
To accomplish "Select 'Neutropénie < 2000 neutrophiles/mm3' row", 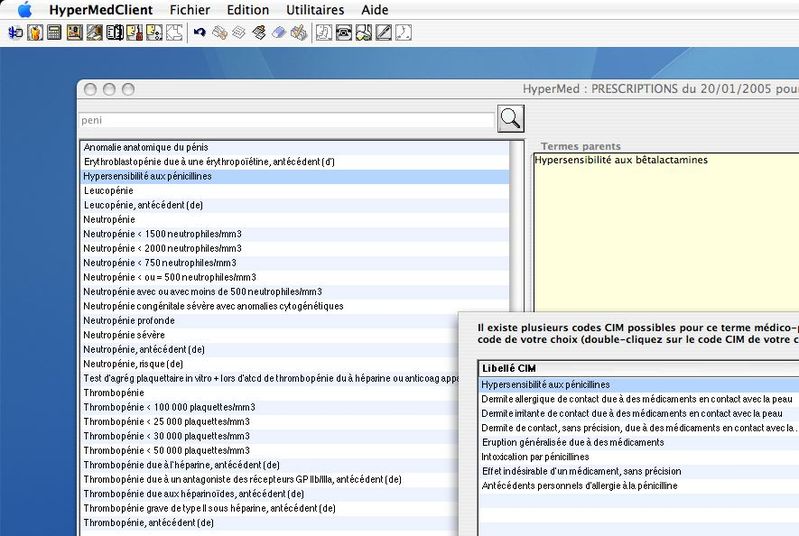I will point(295,249).
